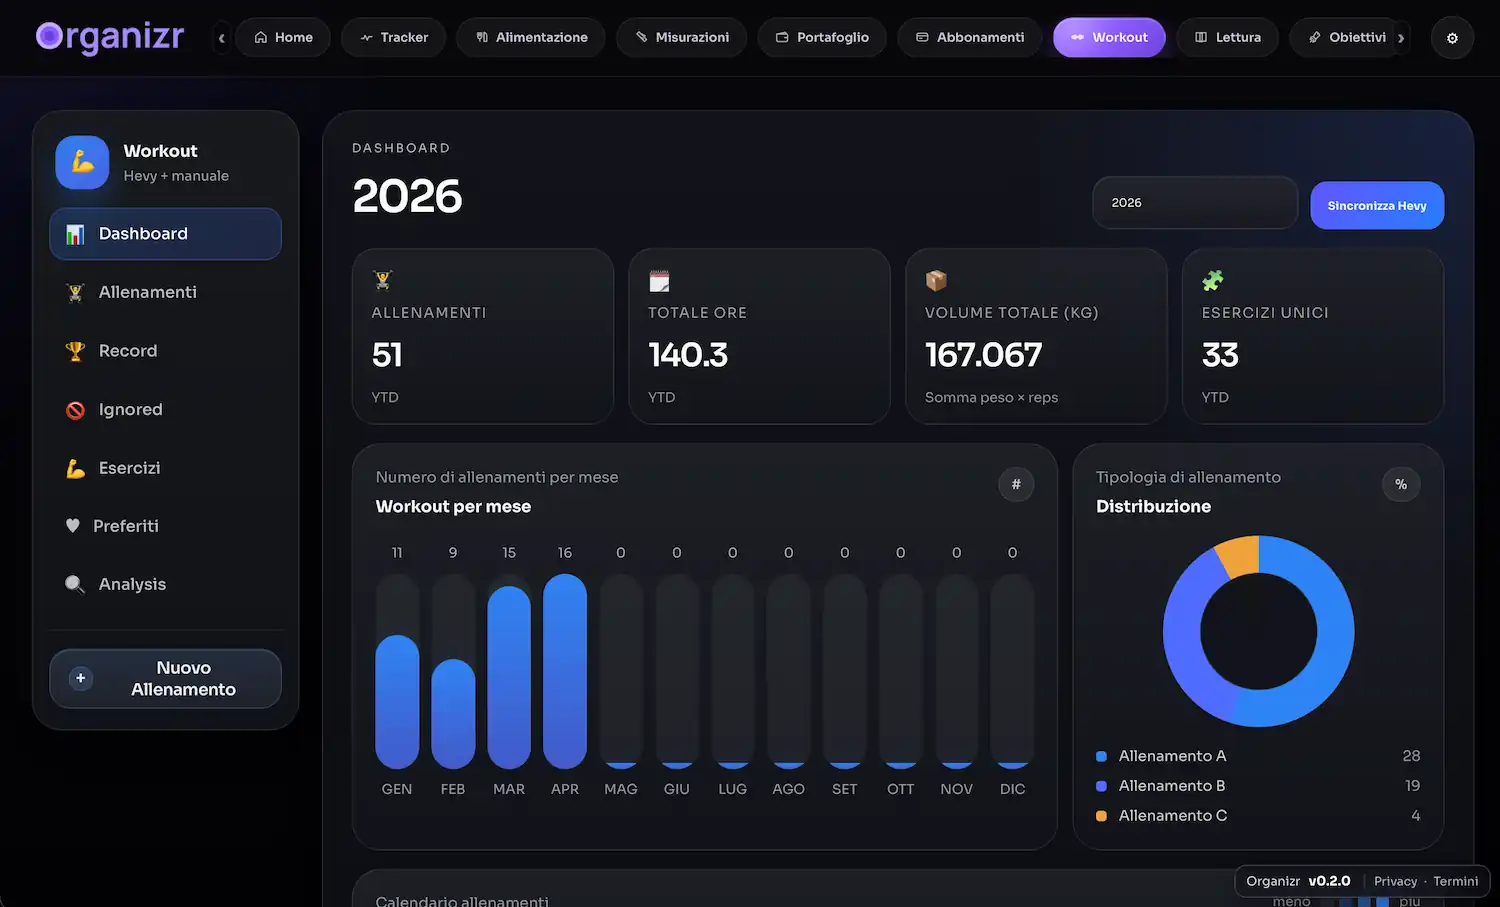Image resolution: width=1500 pixels, height=907 pixels.
Task: Click the DIC month label
Action: tap(1012, 789)
